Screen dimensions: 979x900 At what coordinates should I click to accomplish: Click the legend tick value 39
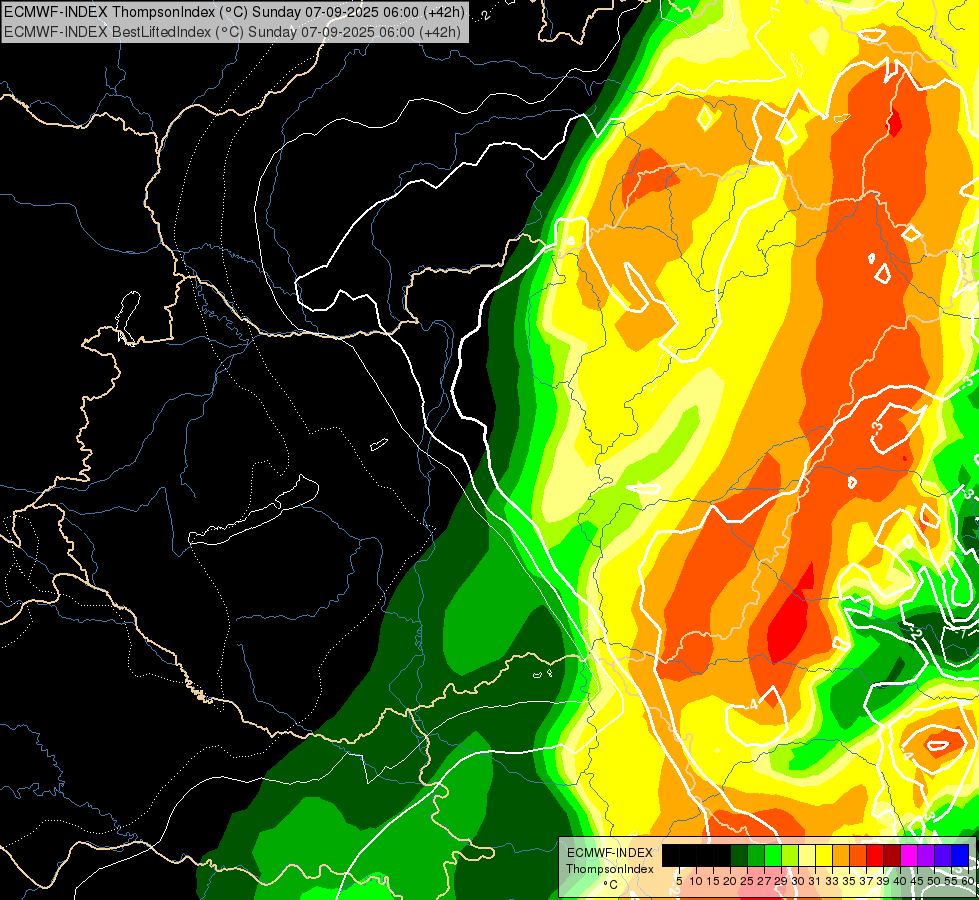tap(883, 881)
